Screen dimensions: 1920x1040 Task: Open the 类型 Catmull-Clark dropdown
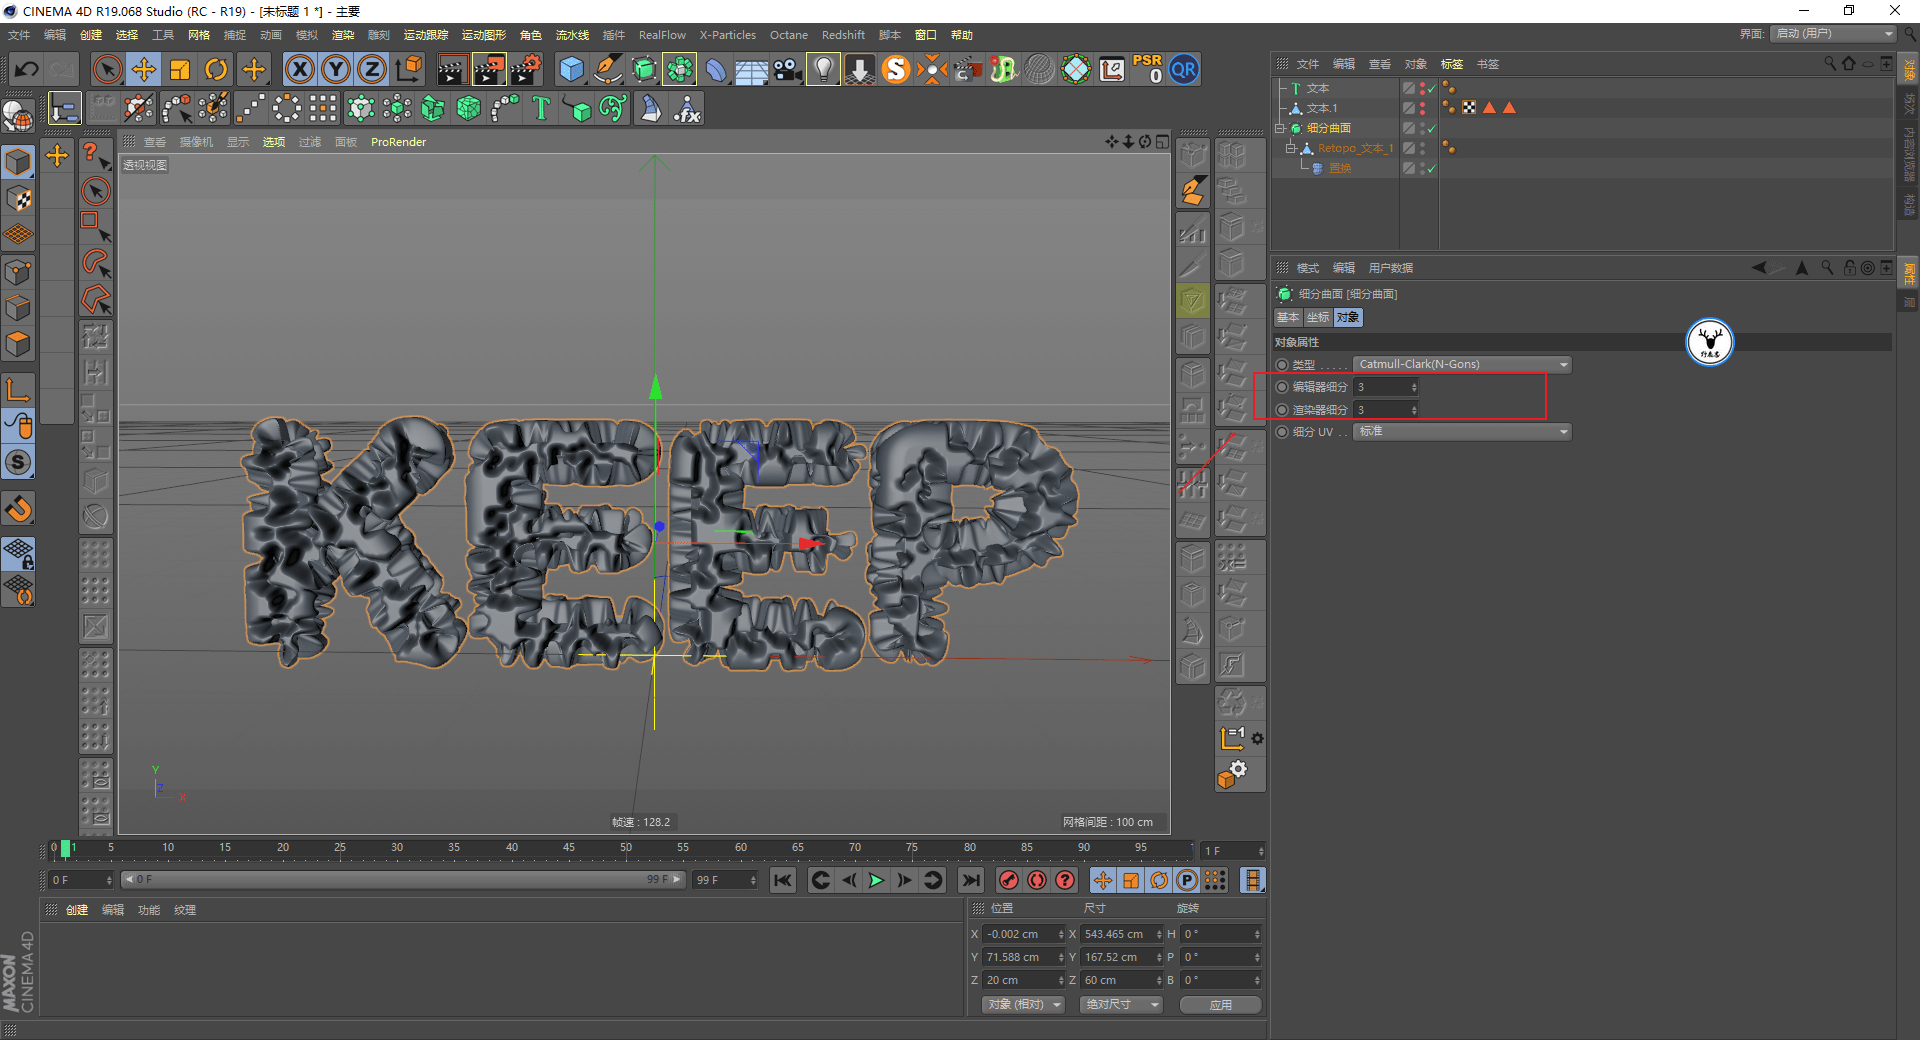click(x=1462, y=364)
